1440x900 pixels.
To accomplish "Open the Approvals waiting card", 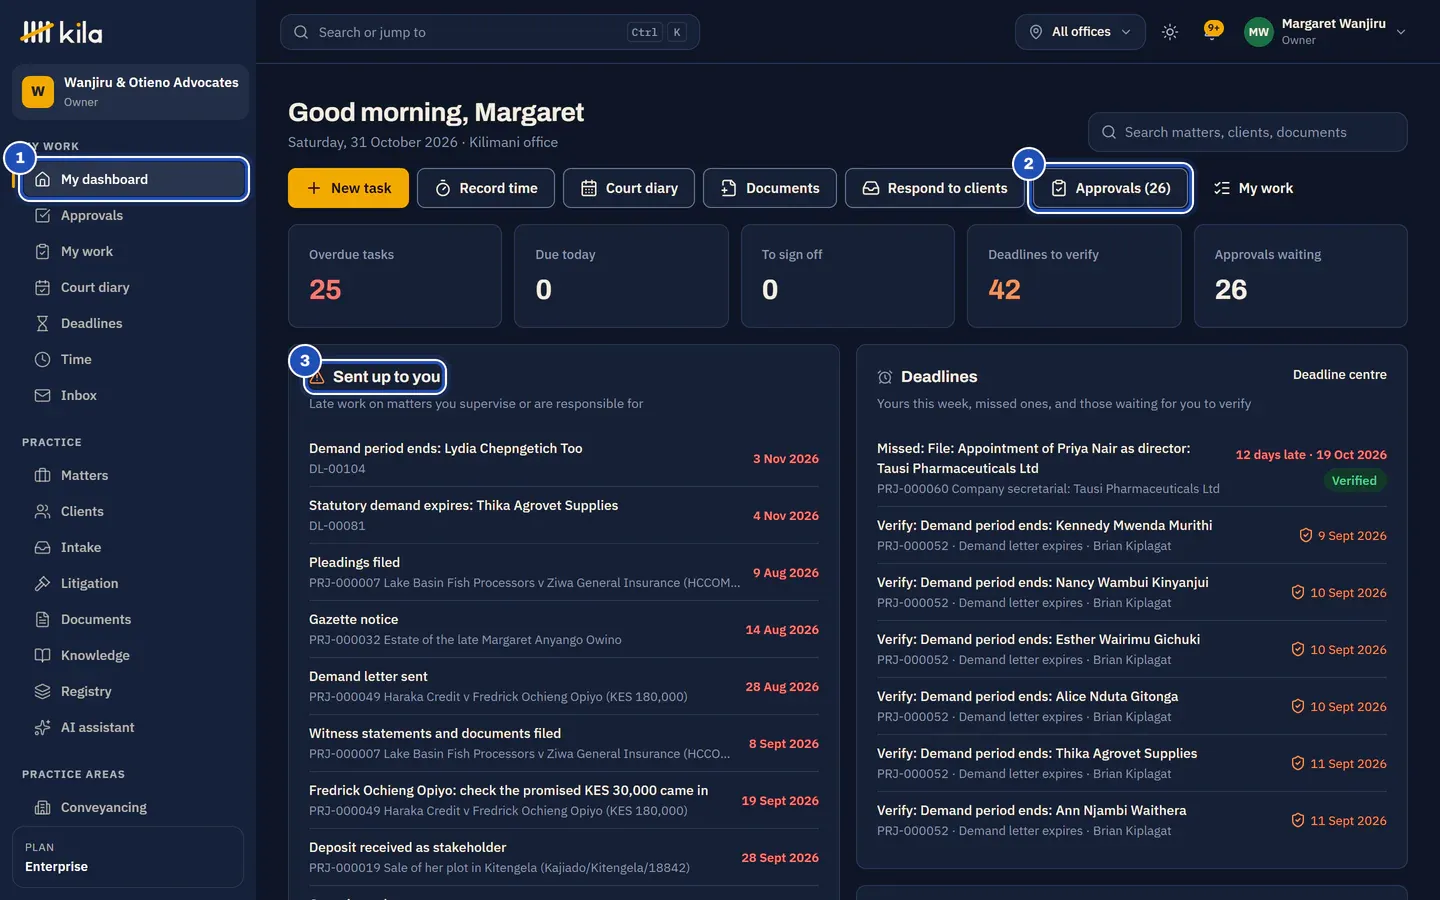I will tap(1301, 276).
